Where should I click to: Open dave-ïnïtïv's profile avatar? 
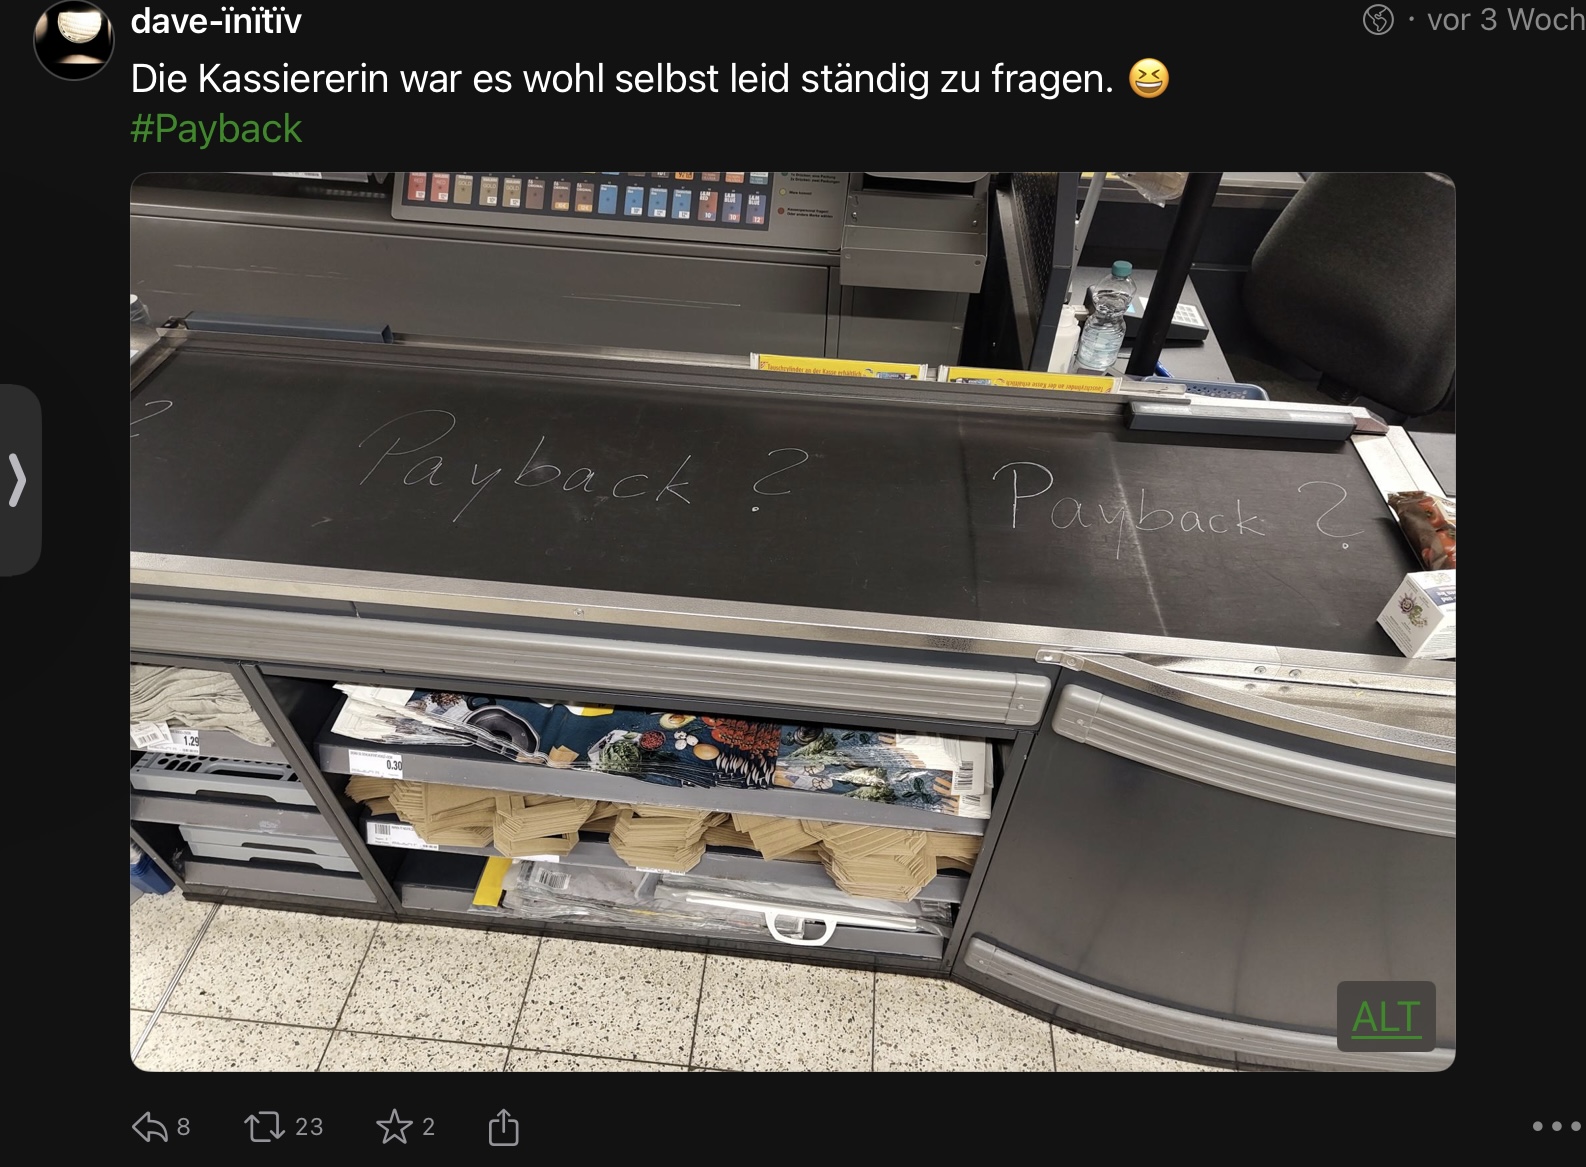73,38
